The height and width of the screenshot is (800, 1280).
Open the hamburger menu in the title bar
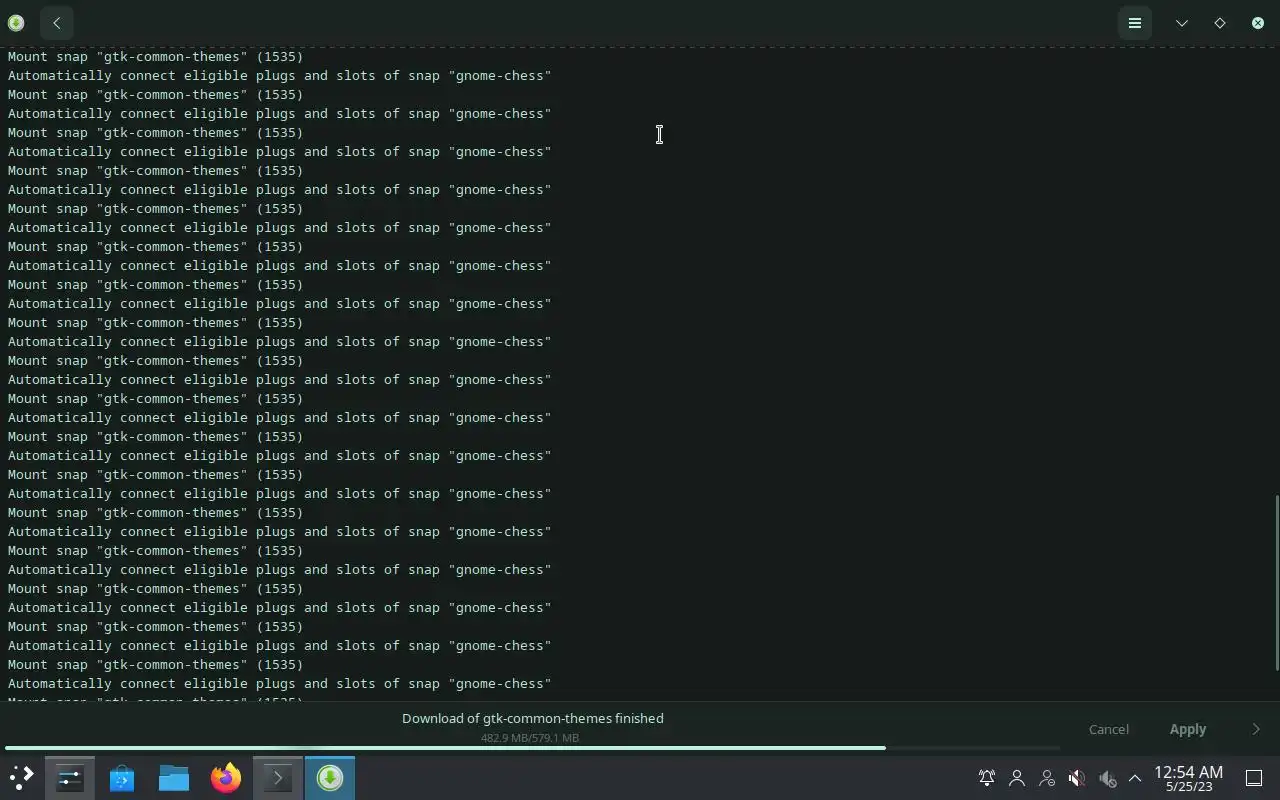(x=1135, y=23)
